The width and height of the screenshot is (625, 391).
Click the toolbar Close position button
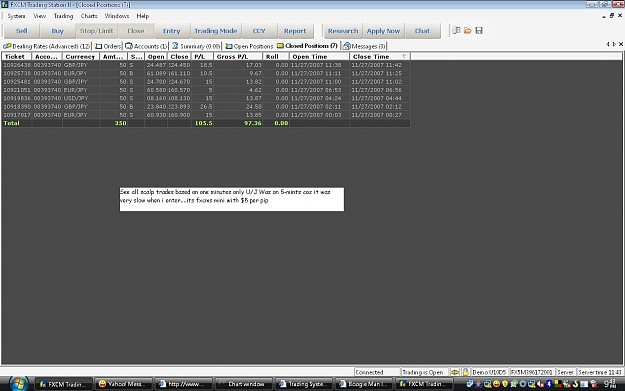pyautogui.click(x=136, y=31)
